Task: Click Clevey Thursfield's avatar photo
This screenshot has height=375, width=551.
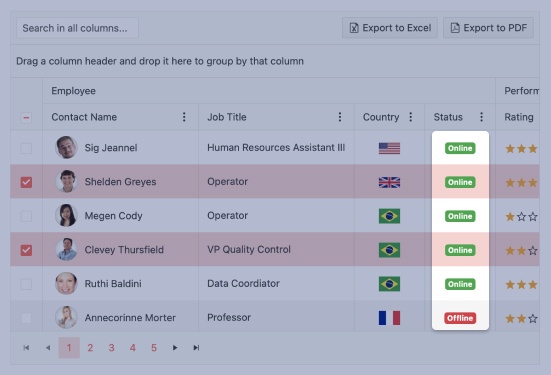Action: click(66, 249)
